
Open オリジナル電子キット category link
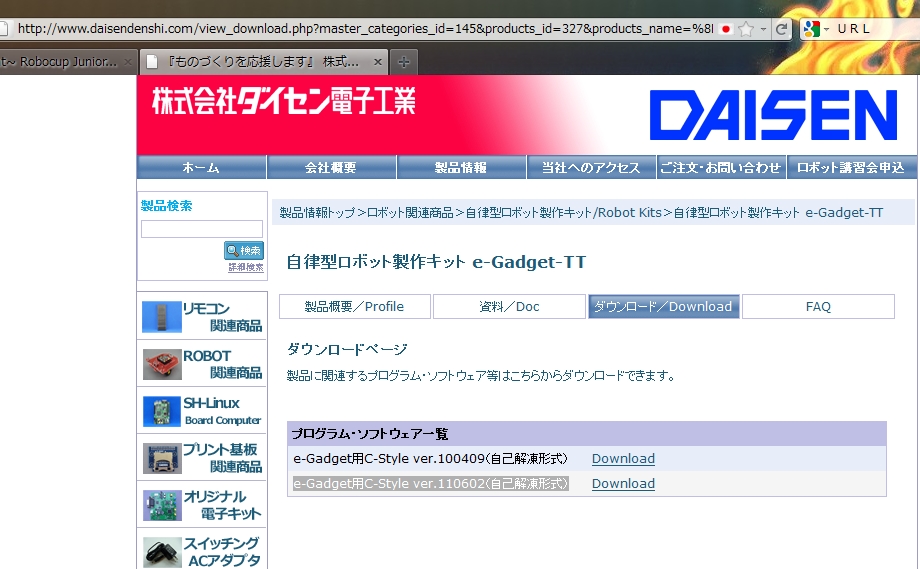pyautogui.click(x=222, y=505)
